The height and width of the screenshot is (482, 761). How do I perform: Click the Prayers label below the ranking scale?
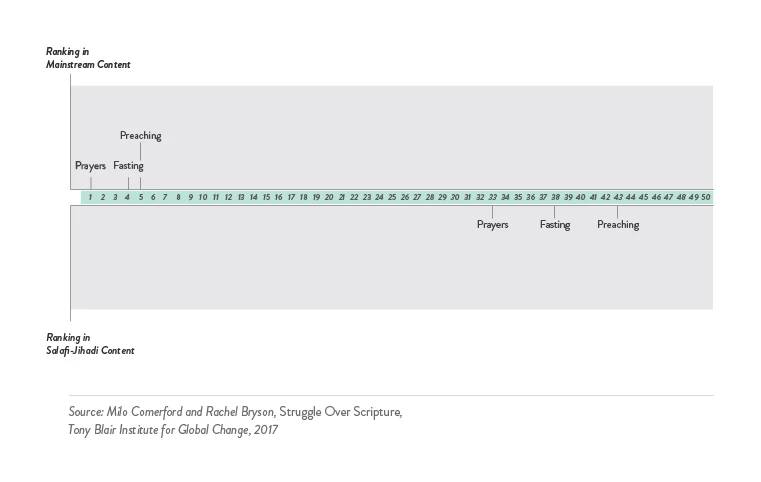click(x=492, y=225)
